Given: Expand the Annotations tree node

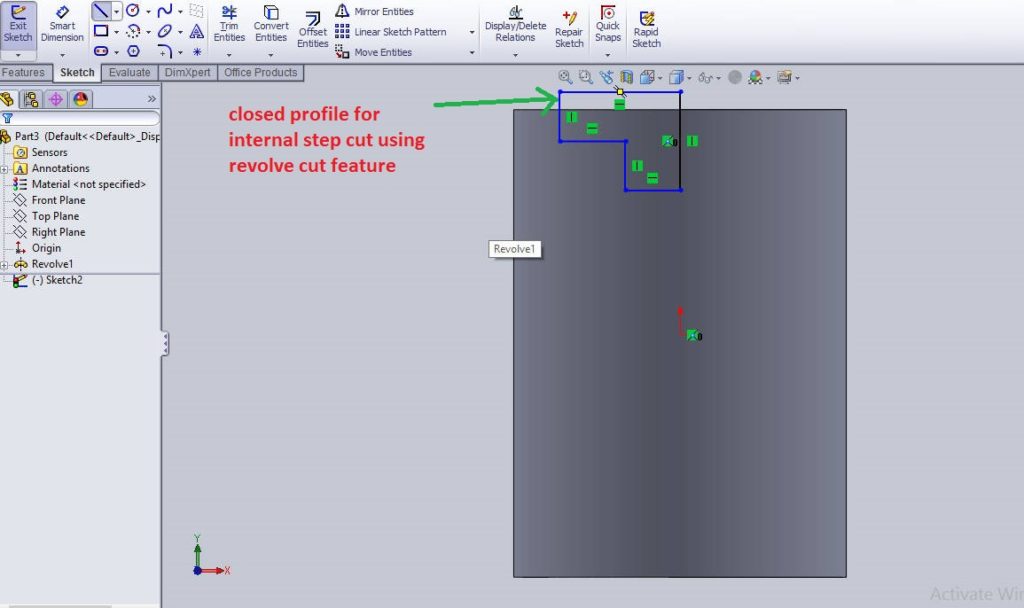Looking at the screenshot, I should coord(4,168).
